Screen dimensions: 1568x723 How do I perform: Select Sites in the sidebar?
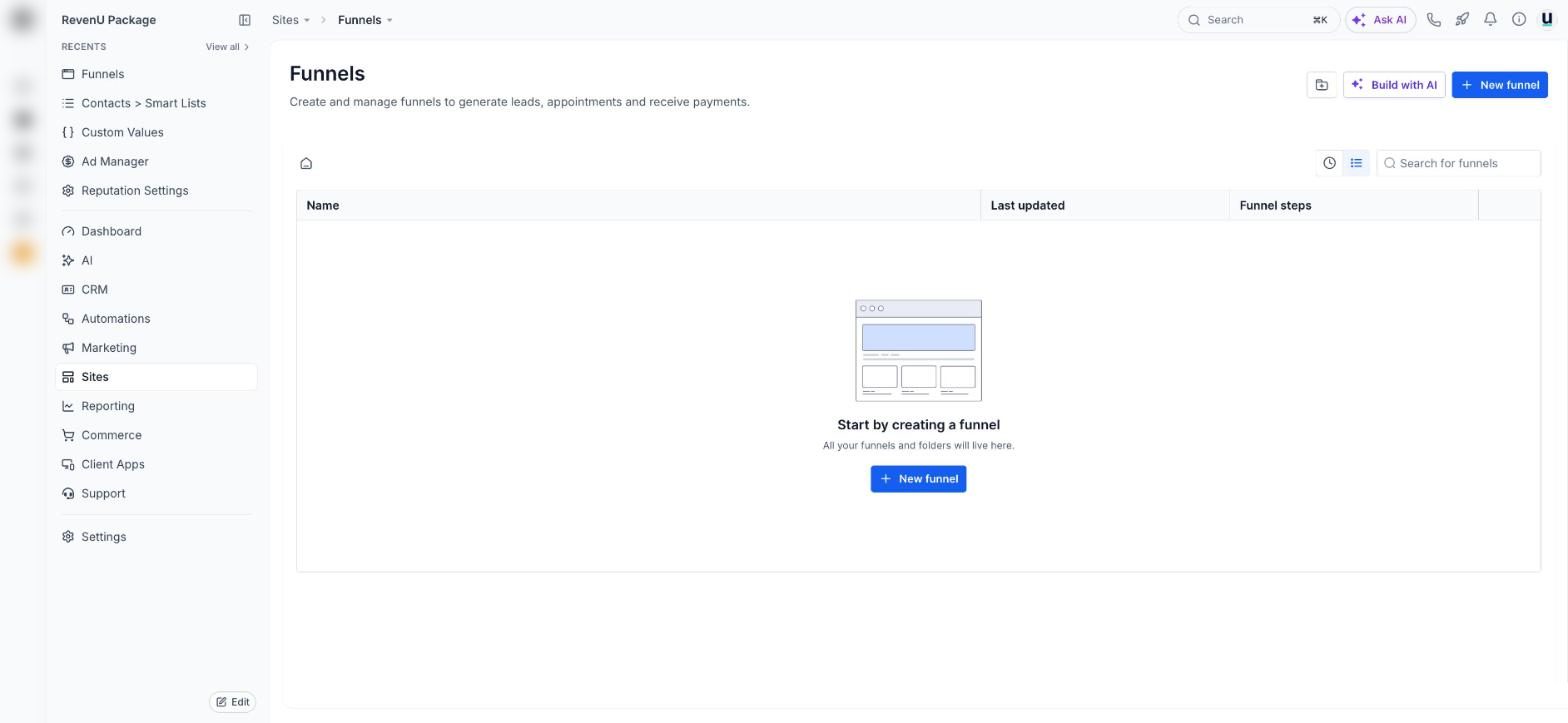click(x=157, y=377)
